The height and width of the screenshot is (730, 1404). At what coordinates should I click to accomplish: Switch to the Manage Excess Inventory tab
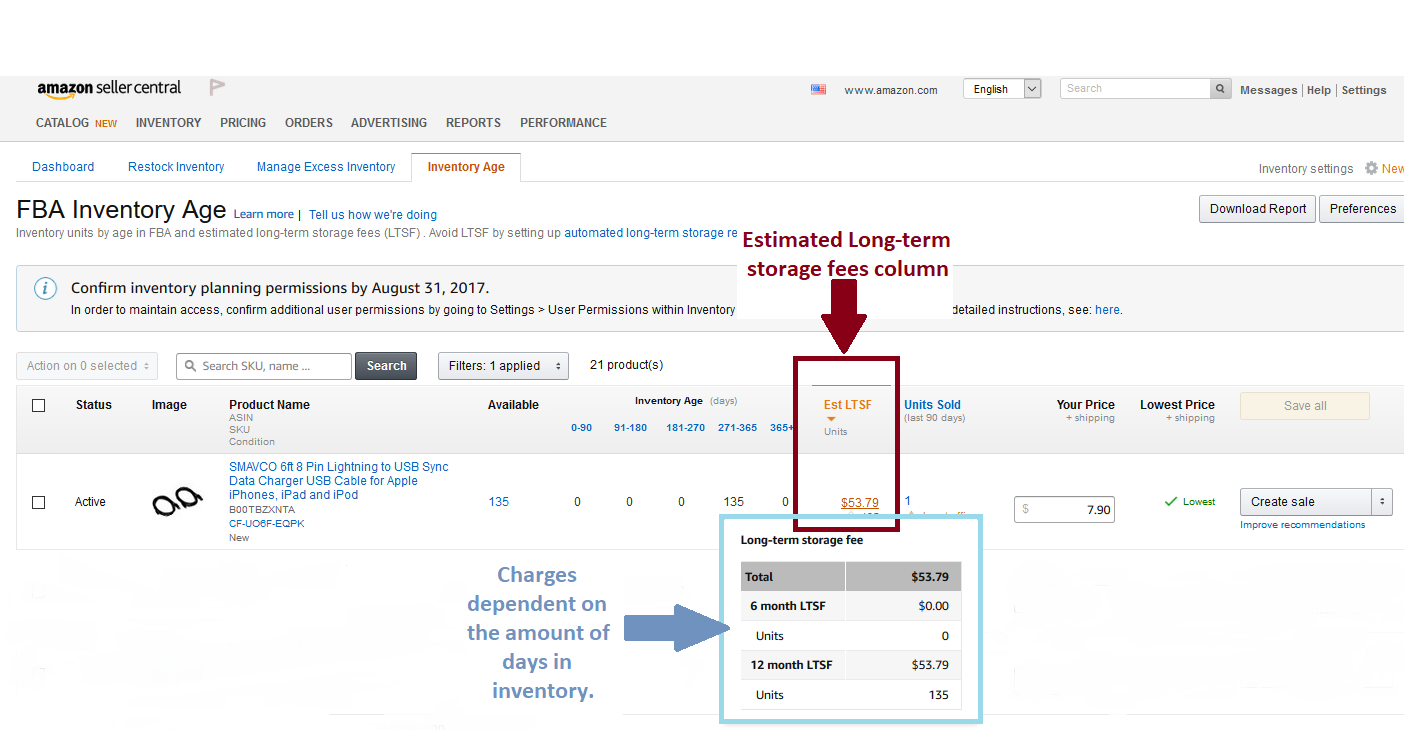coord(326,167)
